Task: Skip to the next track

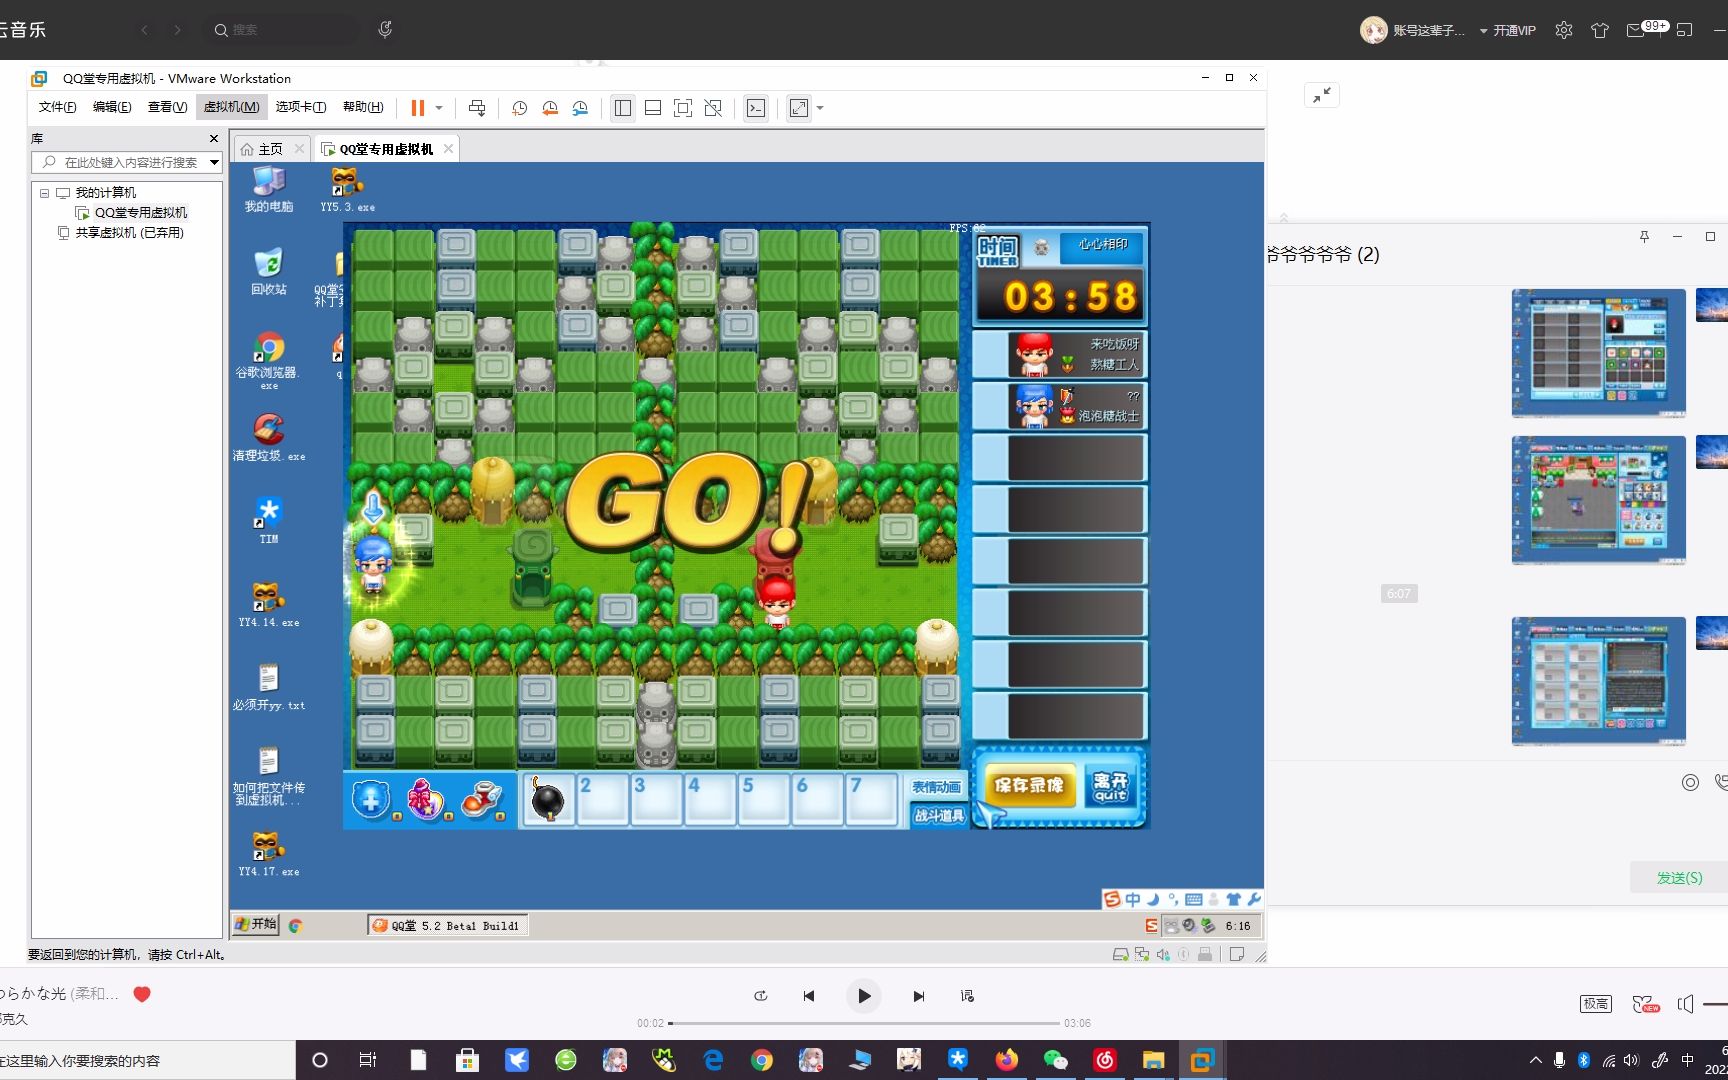Action: pyautogui.click(x=918, y=996)
